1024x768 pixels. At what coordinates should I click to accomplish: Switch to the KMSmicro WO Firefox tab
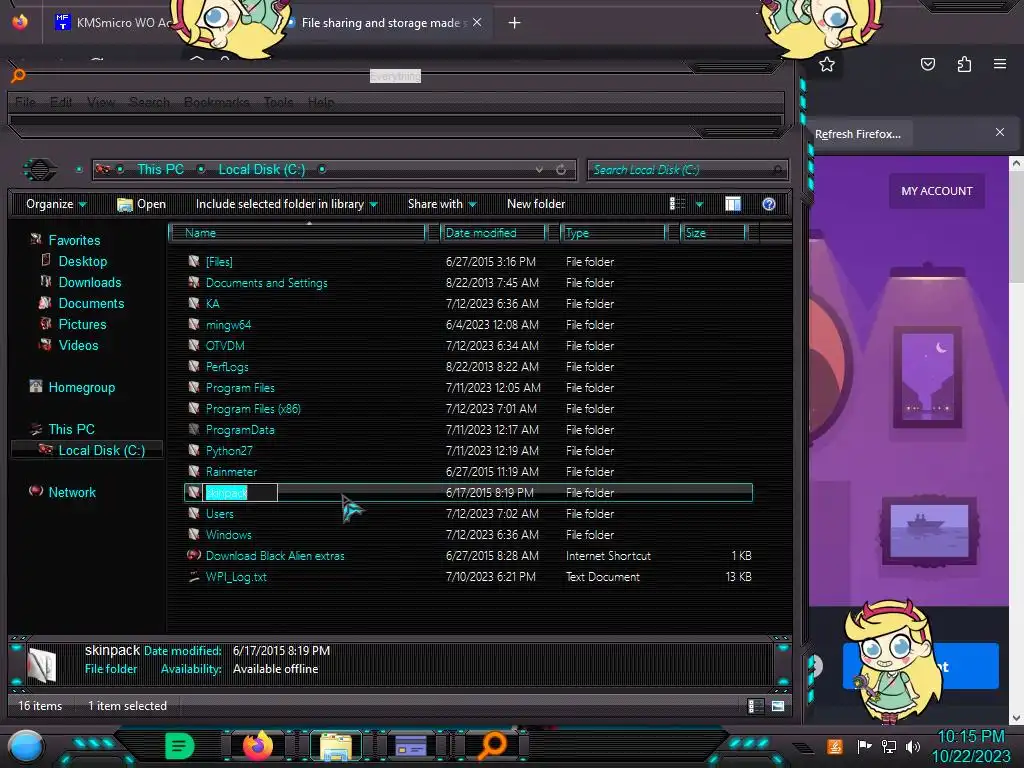tap(112, 22)
